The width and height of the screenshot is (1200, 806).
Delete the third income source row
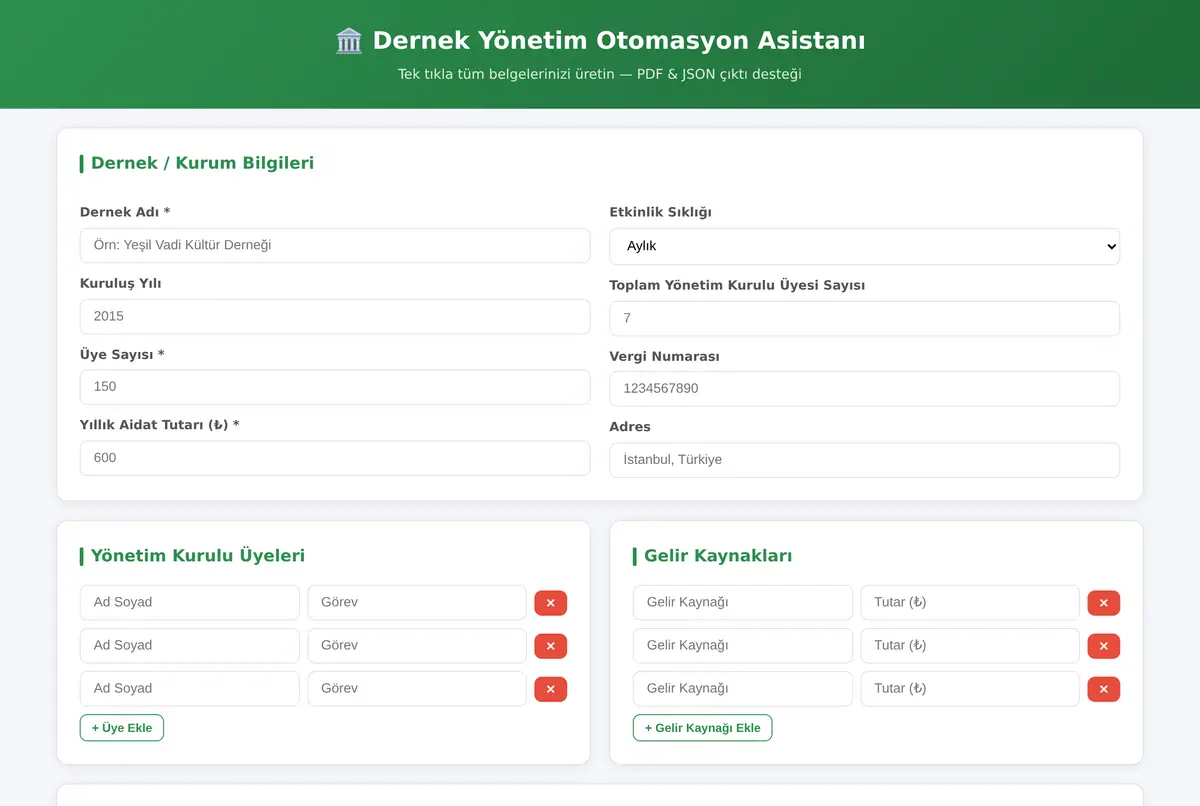click(x=1104, y=689)
